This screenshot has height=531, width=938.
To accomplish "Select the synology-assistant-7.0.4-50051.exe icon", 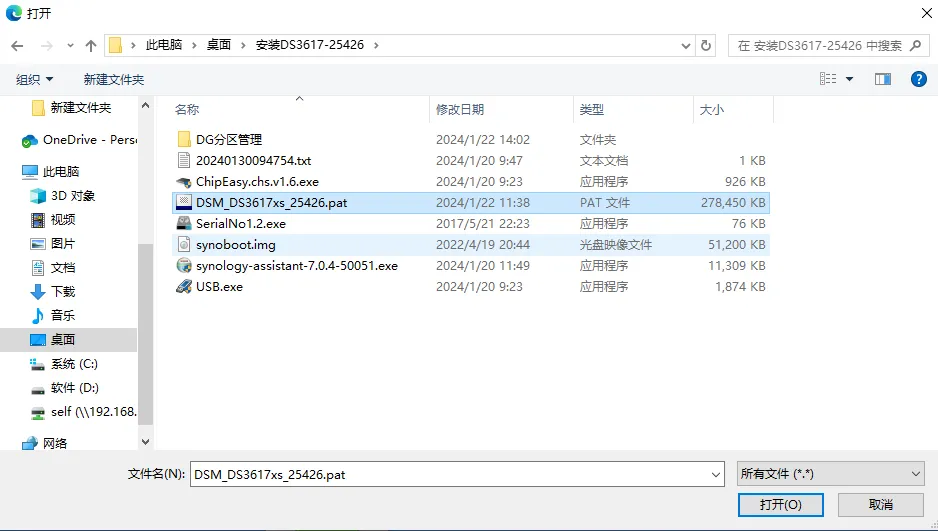I will [184, 266].
